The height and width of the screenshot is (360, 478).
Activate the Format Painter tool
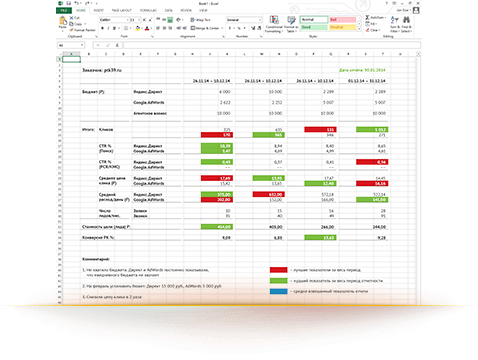83,30
